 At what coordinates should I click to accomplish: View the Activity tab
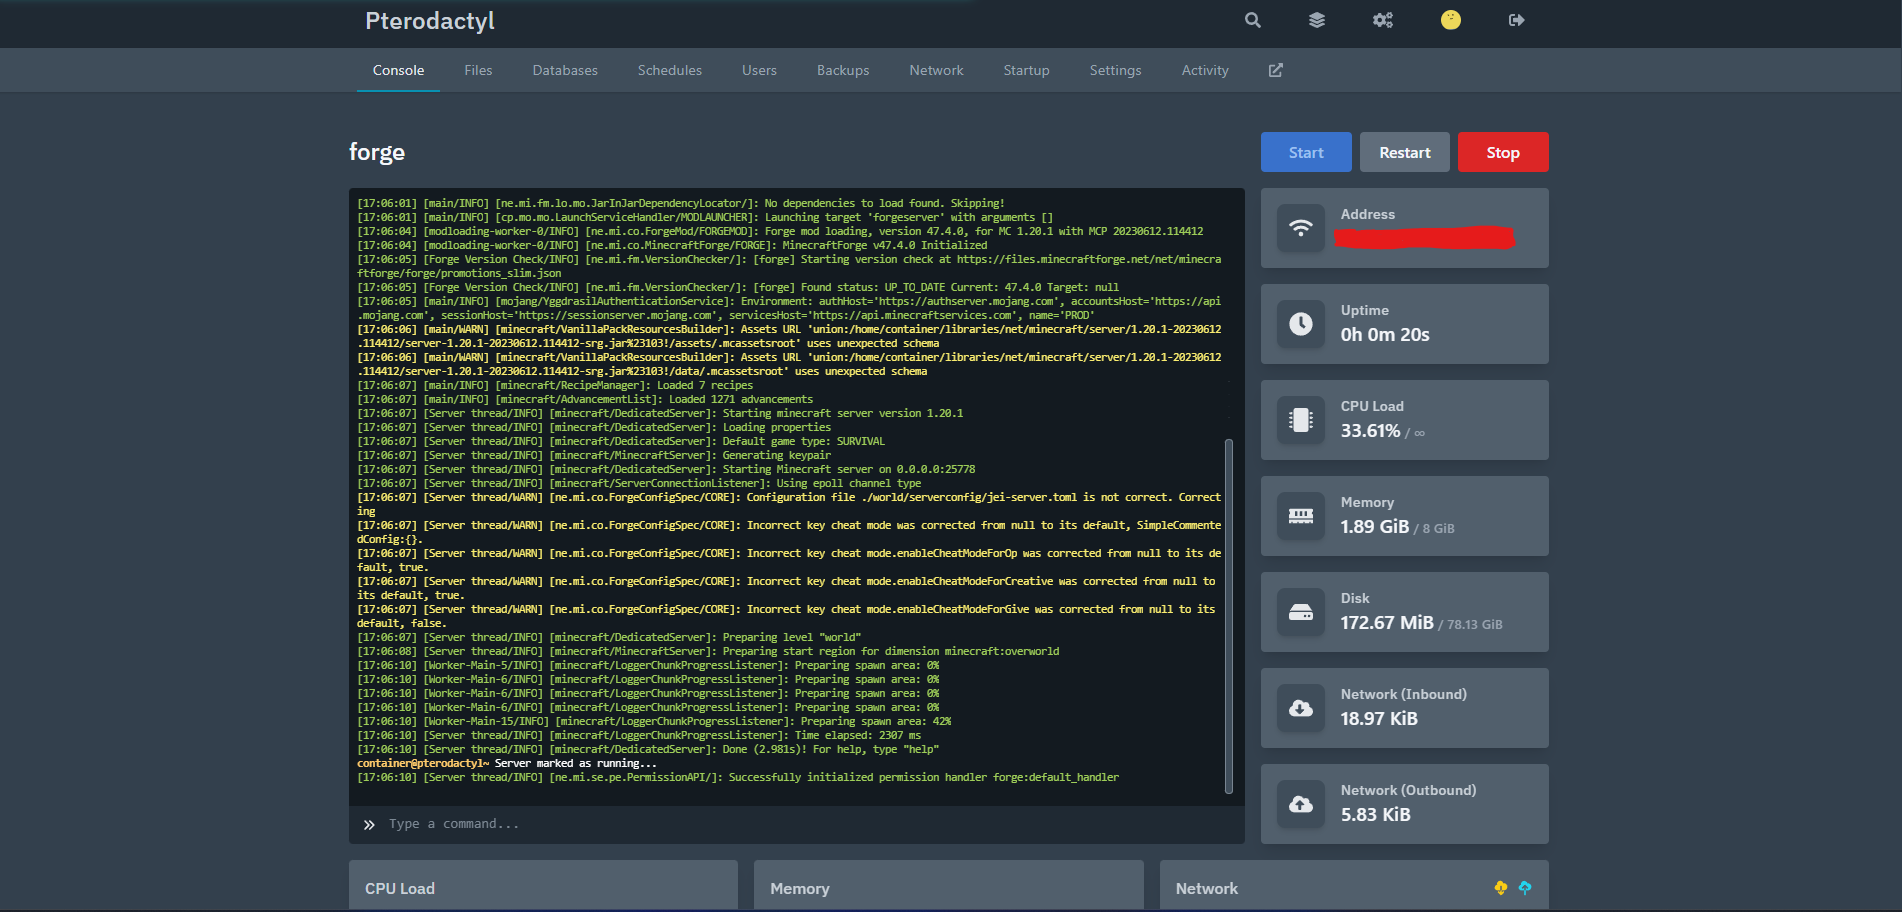1205,70
